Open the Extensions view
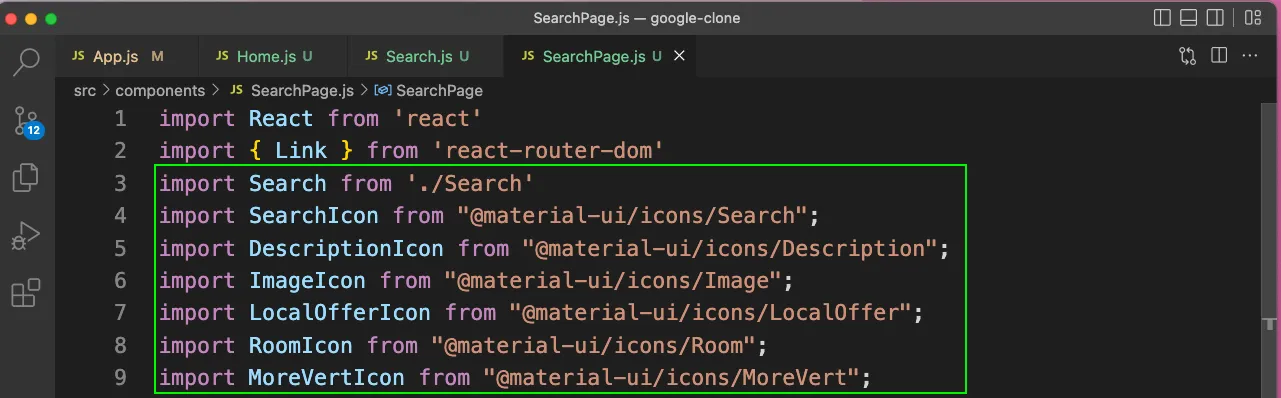 coord(25,294)
